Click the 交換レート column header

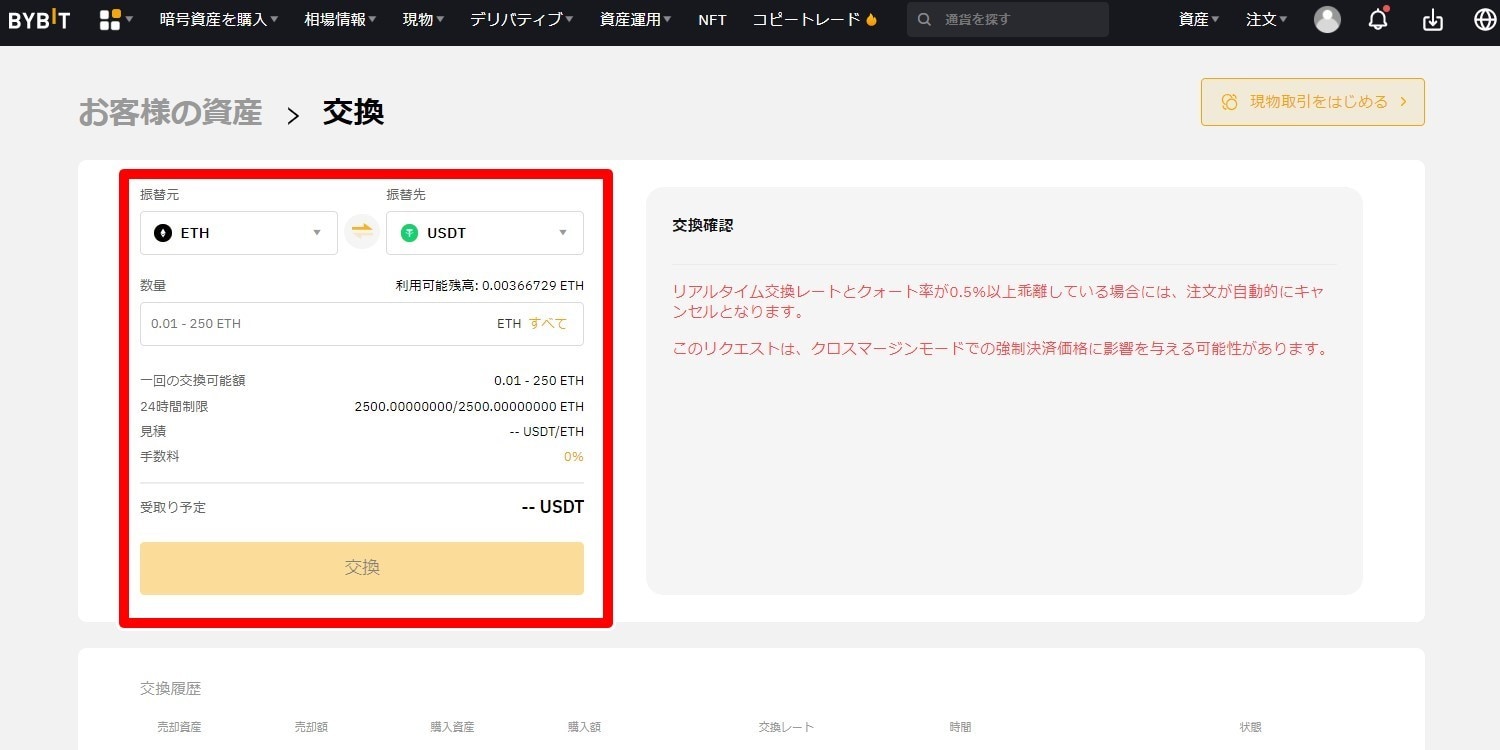pos(786,727)
